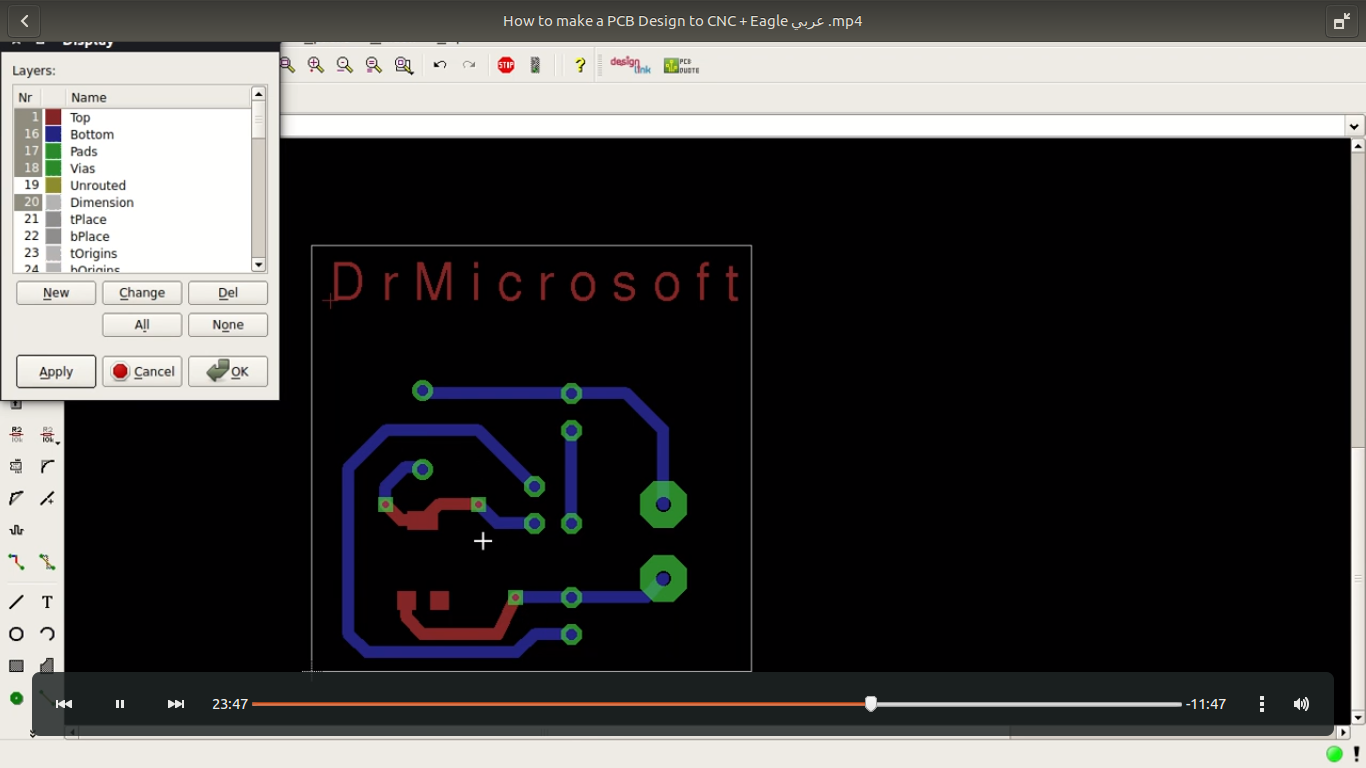
Task: Select the Line drawing tool
Action: pyautogui.click(x=17, y=602)
